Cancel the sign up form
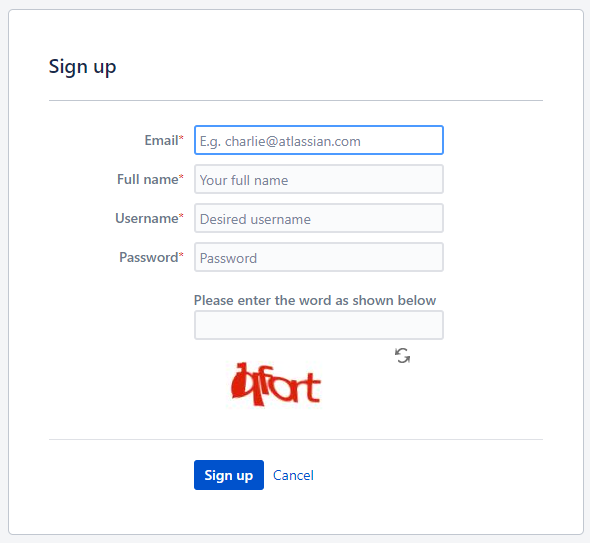 point(293,475)
